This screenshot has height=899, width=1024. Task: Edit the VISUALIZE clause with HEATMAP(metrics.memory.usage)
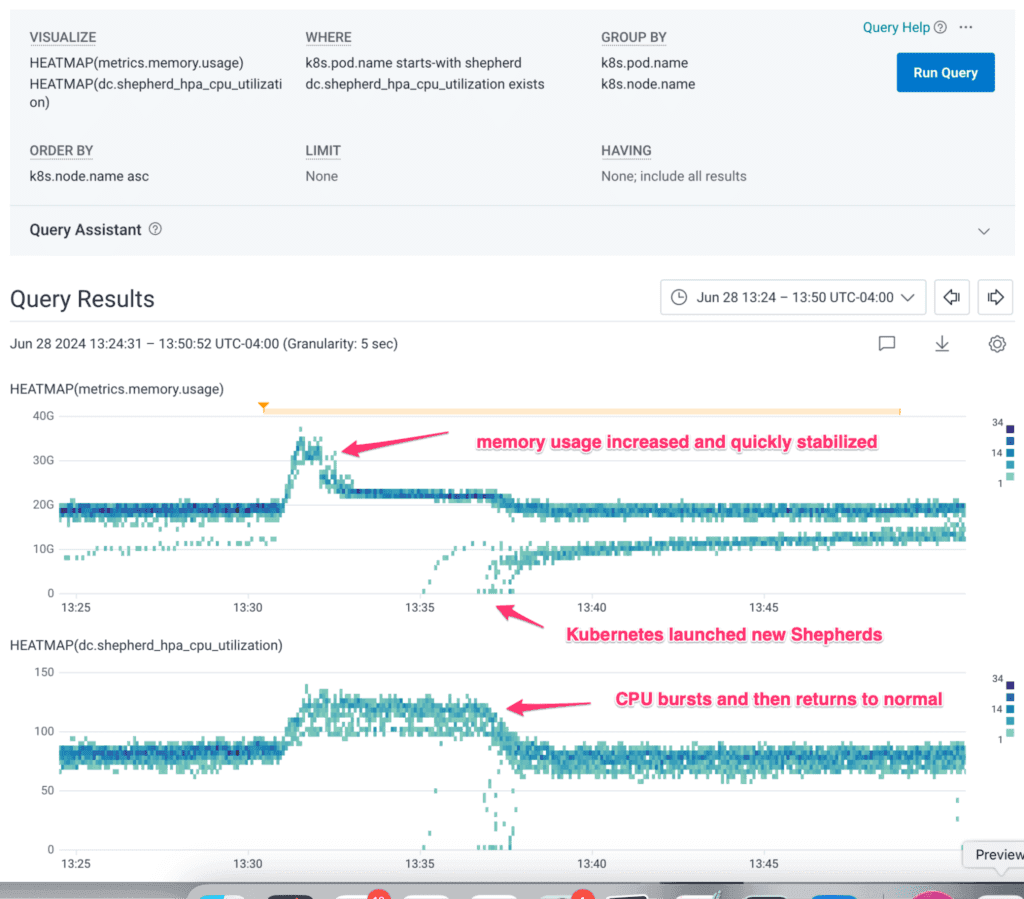(x=136, y=64)
